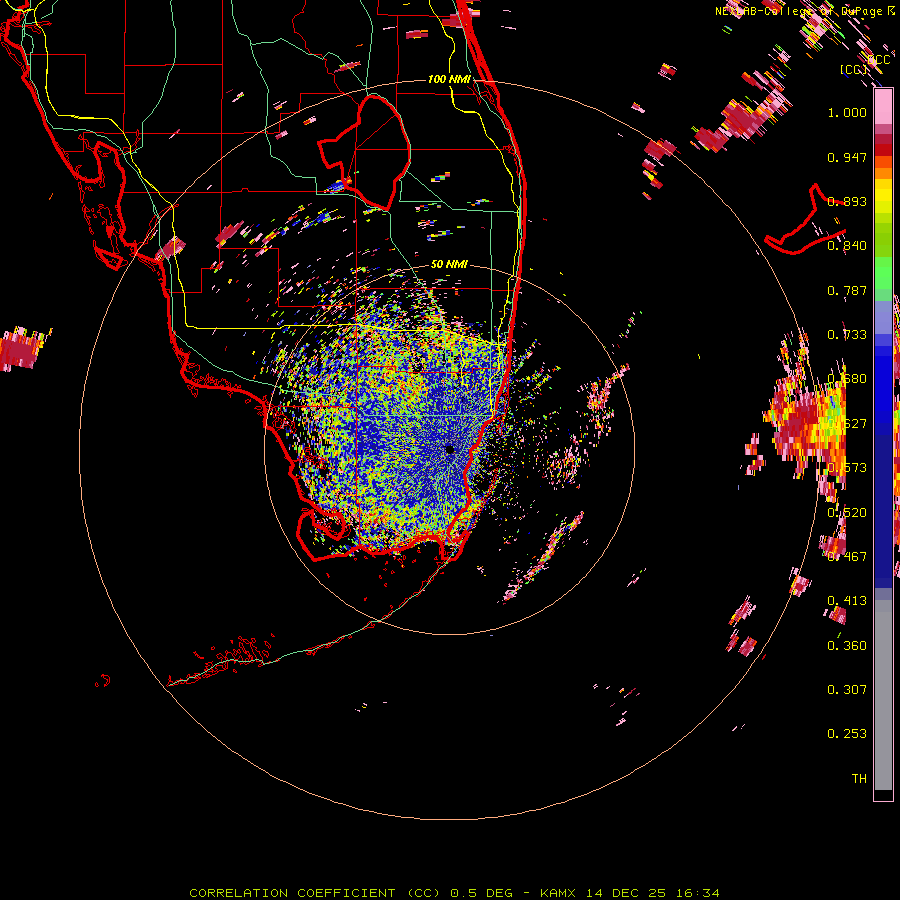Click the black radar site dot at center
The image size is (900, 900).
(449, 449)
